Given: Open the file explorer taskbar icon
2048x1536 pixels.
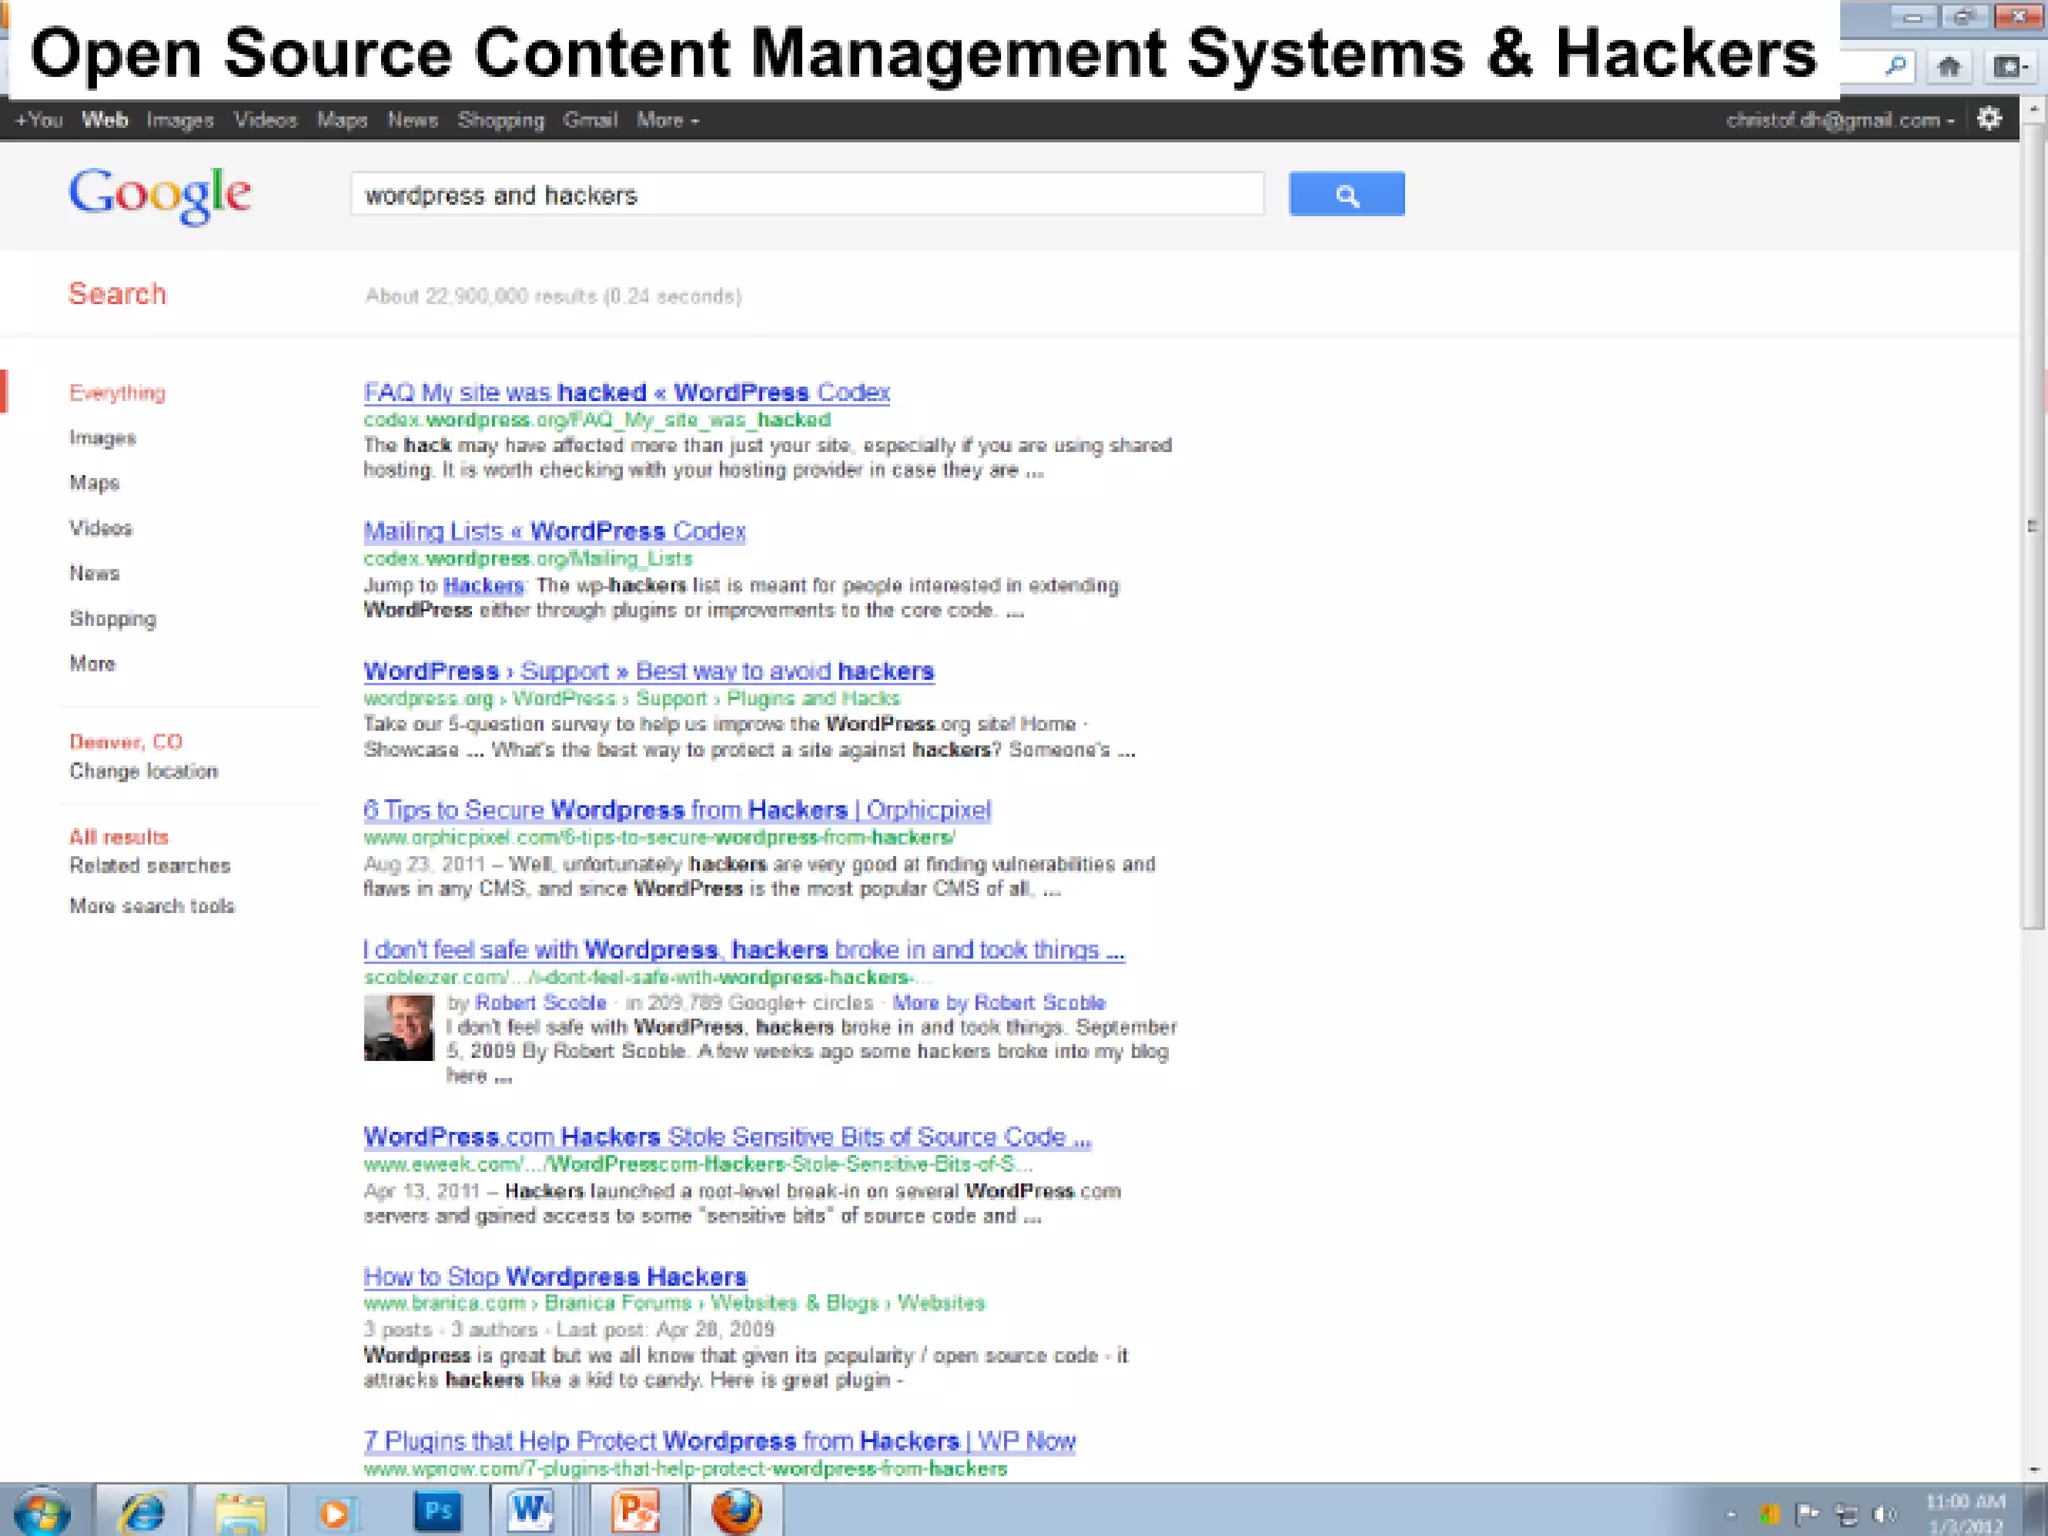Looking at the screenshot, I should (x=240, y=1511).
